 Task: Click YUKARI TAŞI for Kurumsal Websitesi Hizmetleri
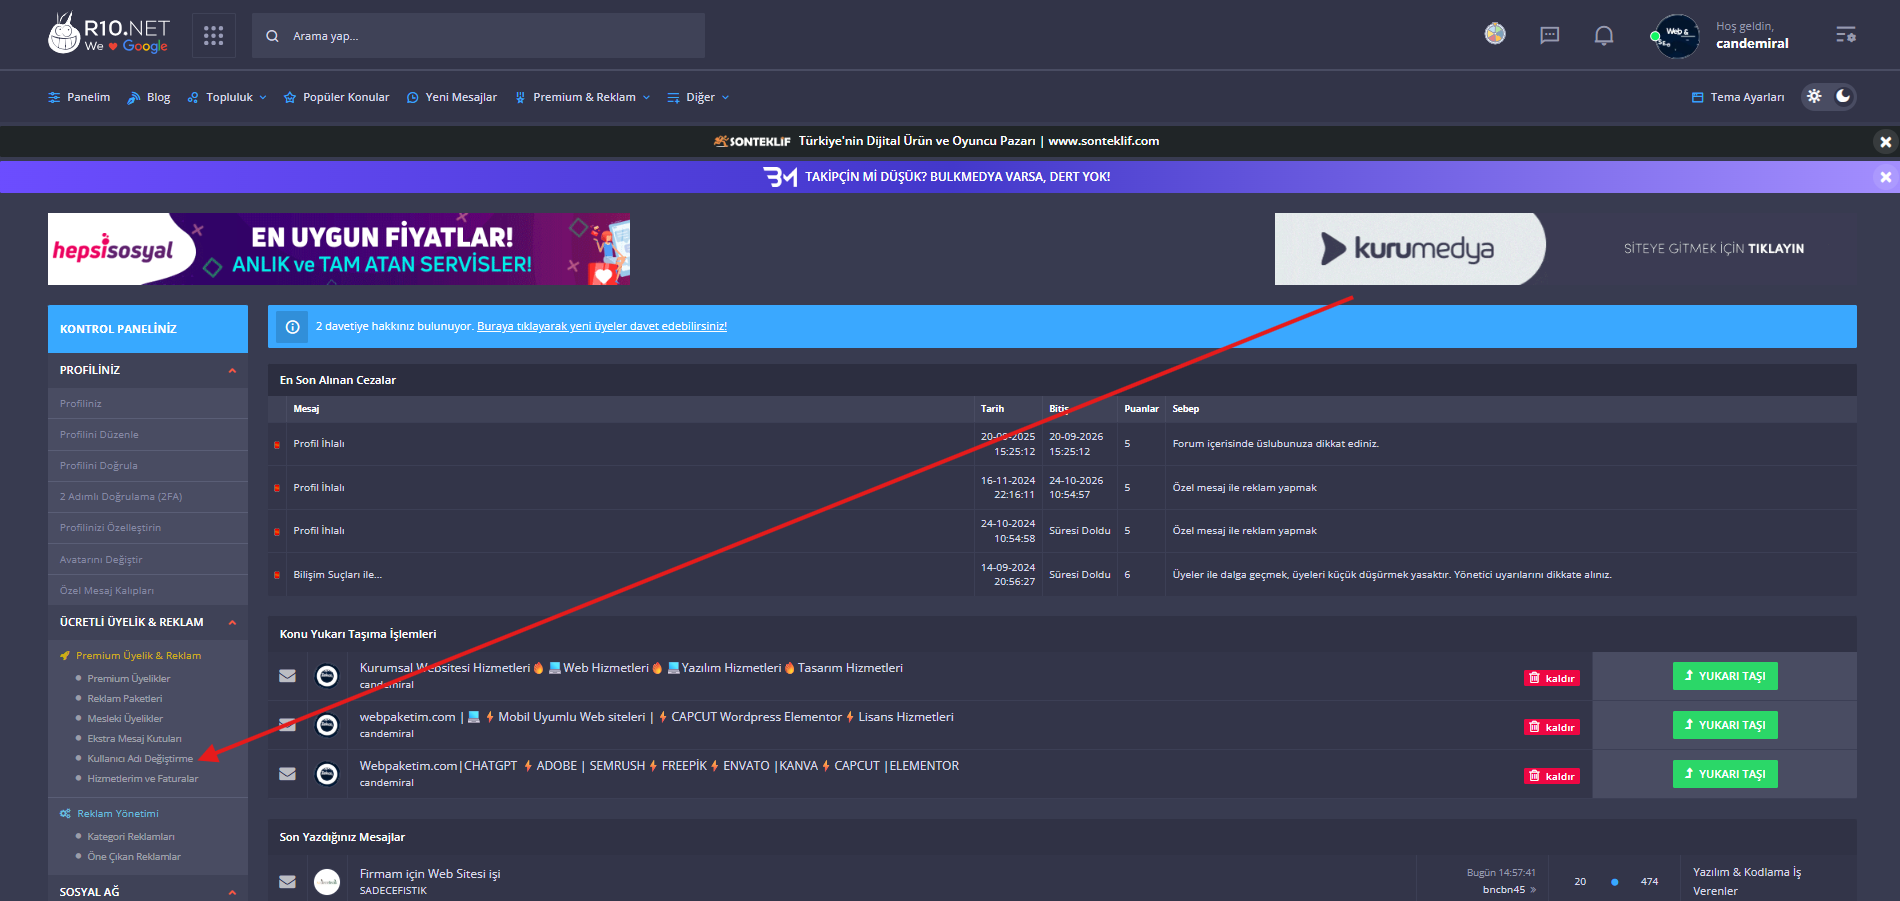point(1725,676)
